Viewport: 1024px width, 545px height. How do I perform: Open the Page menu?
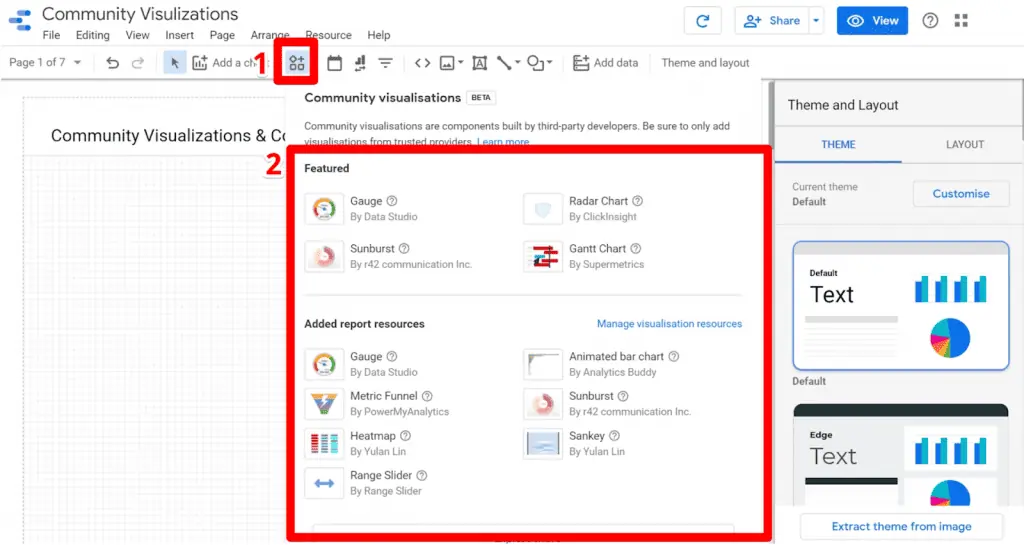[x=222, y=35]
